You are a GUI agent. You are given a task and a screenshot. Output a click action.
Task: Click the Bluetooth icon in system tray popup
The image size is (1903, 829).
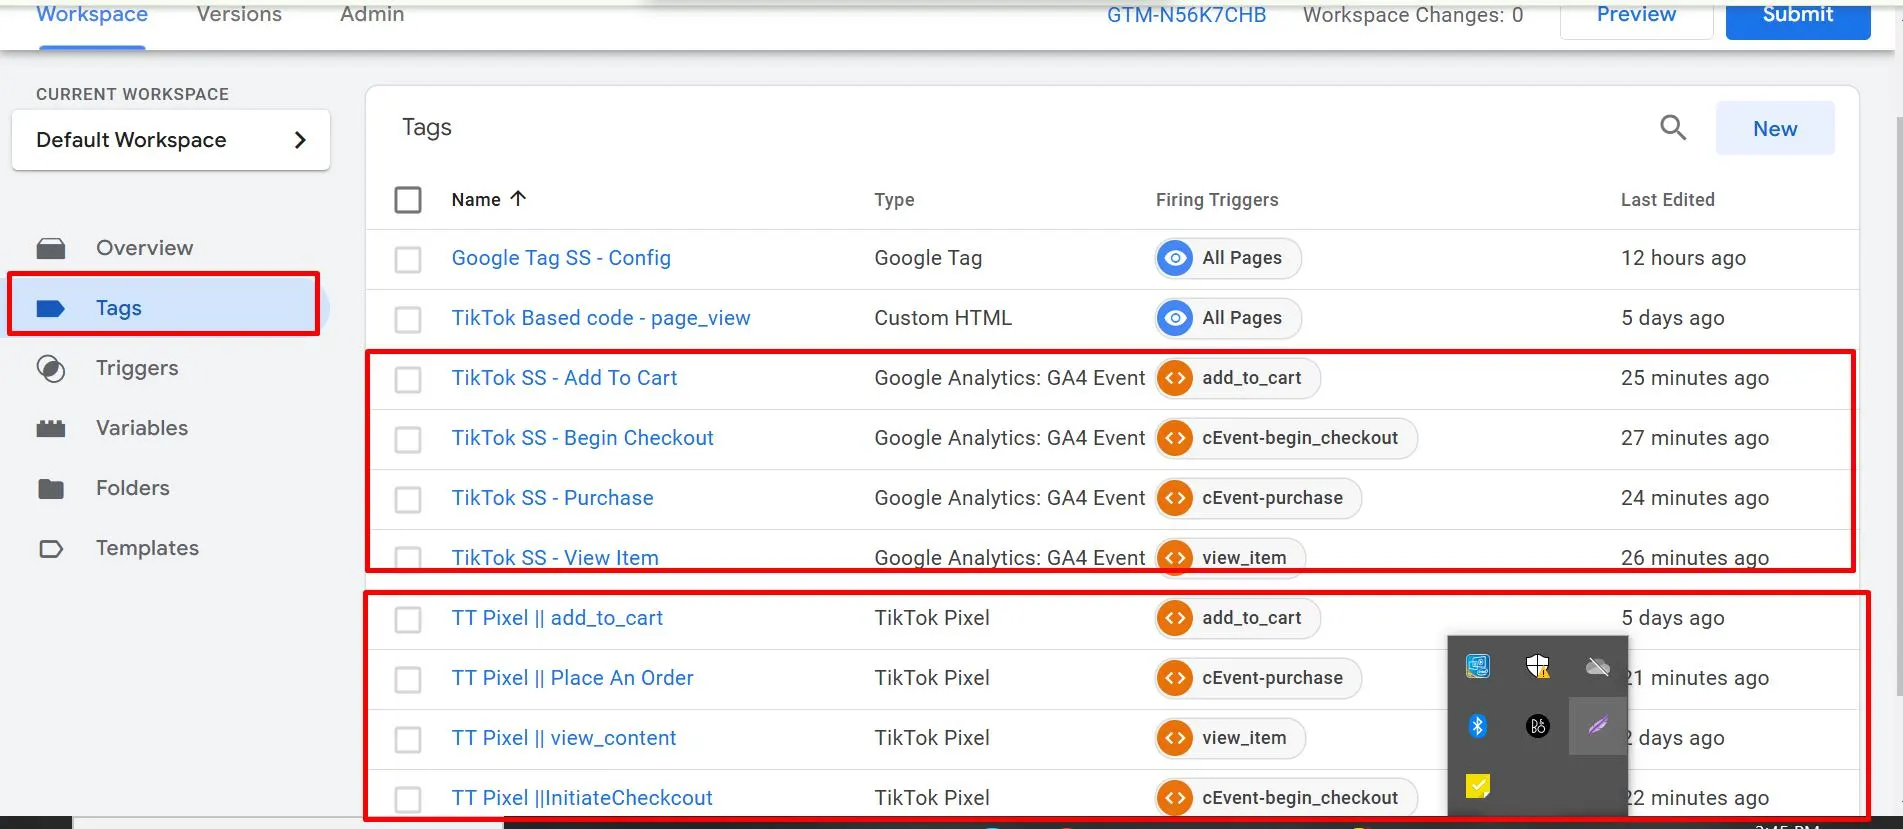coord(1478,726)
